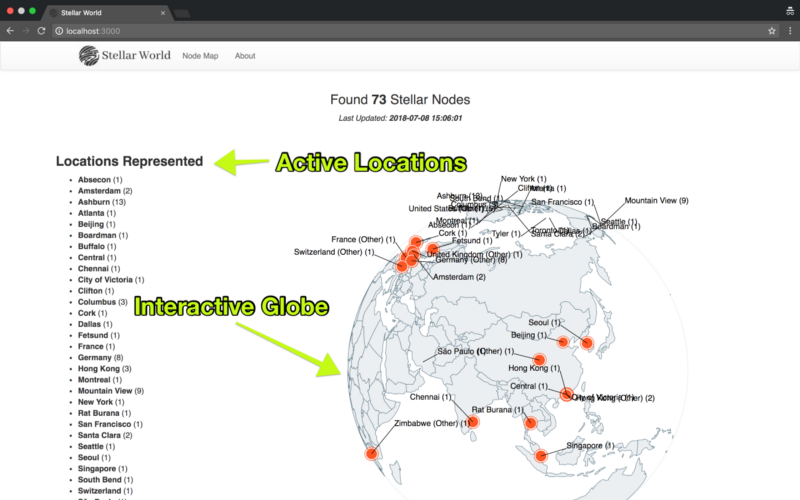
Task: Click 'Switzerland (Other) (1)' globe label
Action: [334, 252]
